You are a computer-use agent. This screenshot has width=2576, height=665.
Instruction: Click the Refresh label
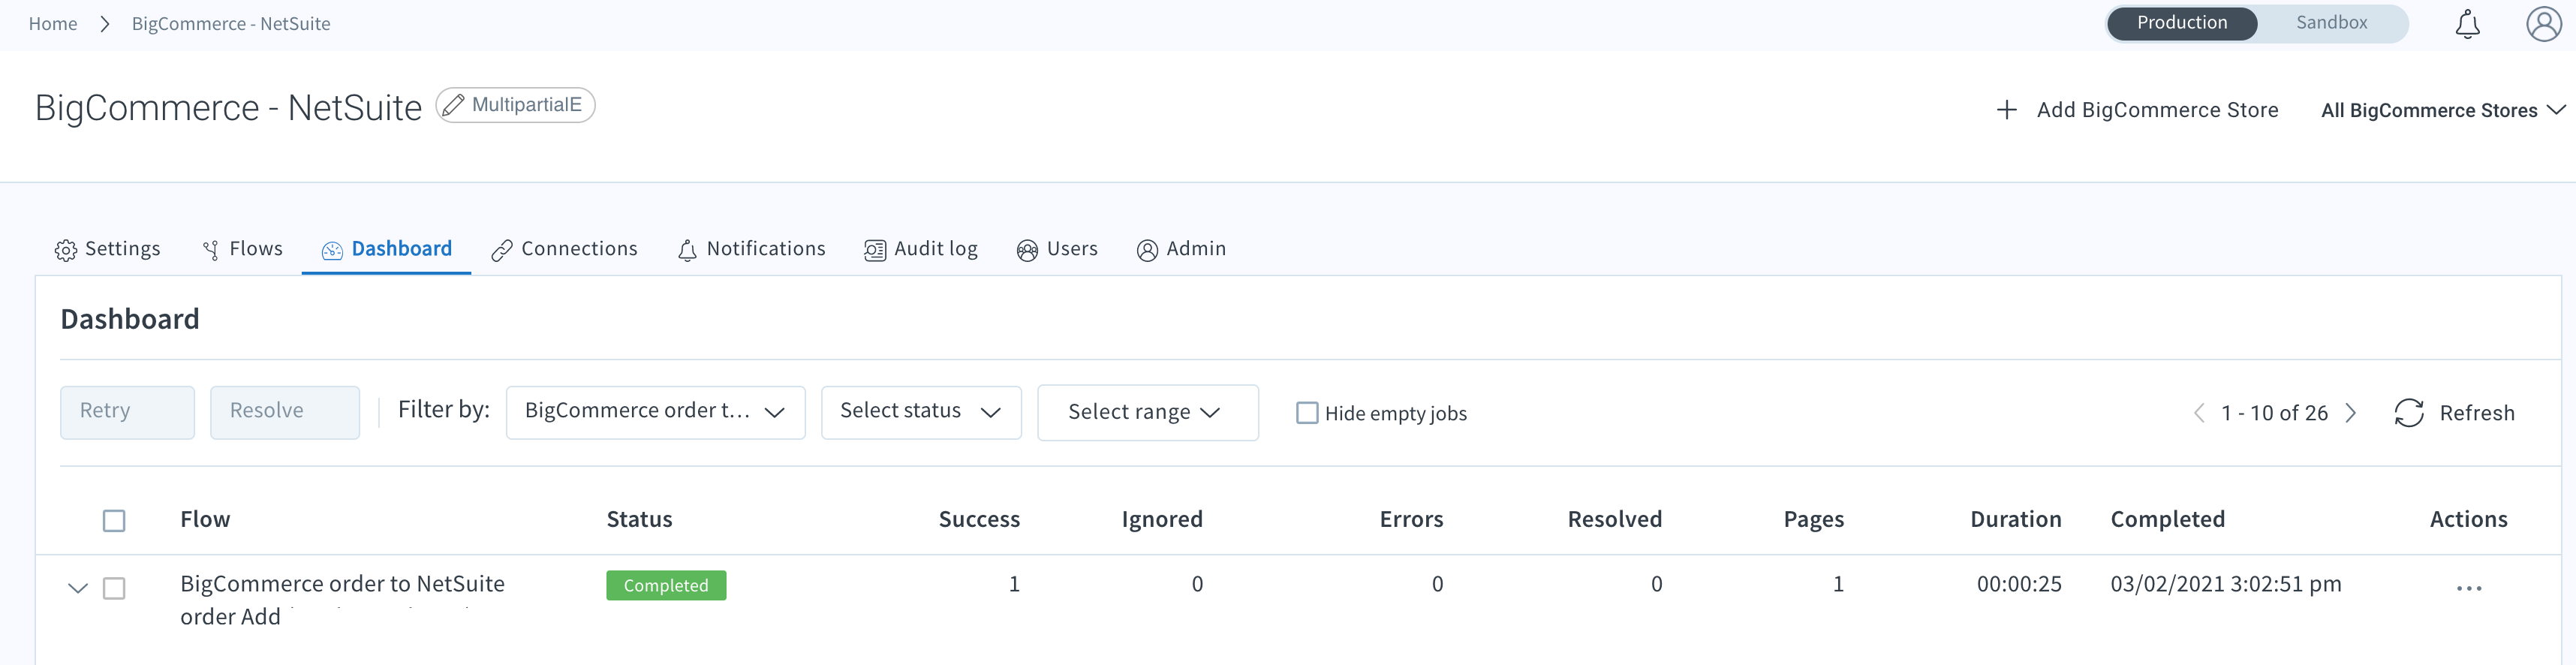coord(2476,413)
